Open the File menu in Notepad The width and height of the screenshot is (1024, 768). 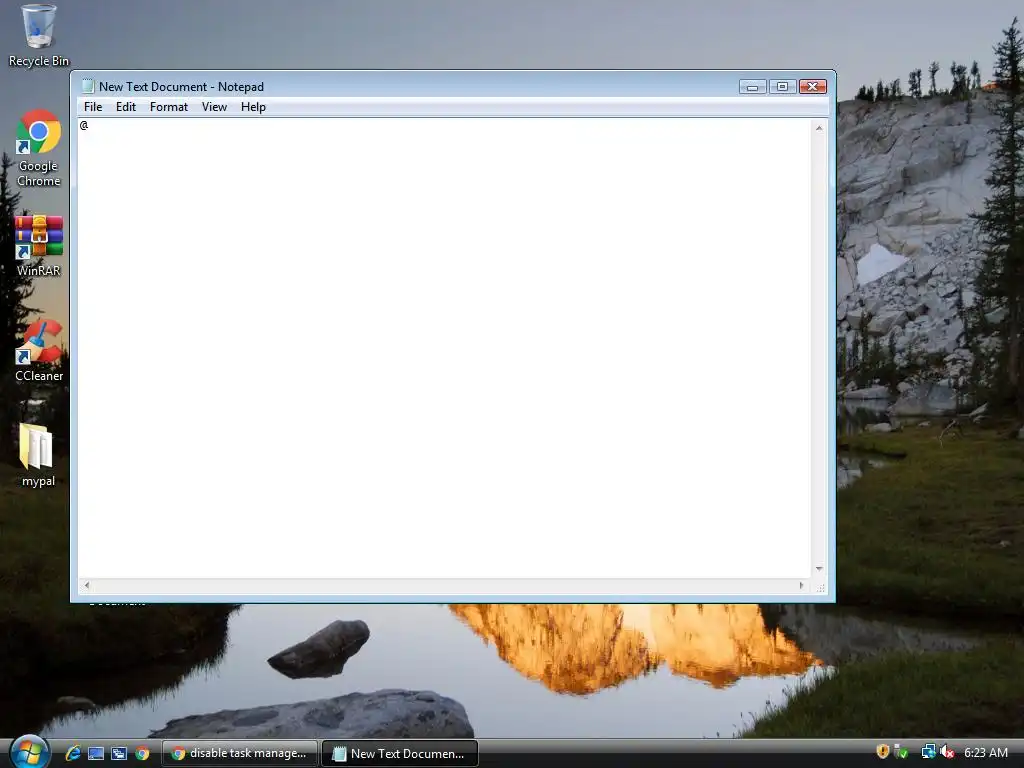[93, 107]
